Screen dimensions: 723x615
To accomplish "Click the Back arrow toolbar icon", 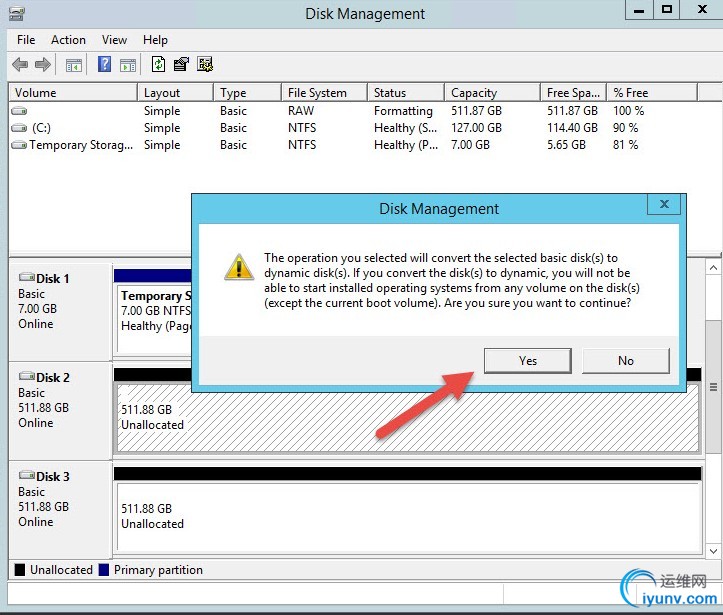I will (20, 65).
